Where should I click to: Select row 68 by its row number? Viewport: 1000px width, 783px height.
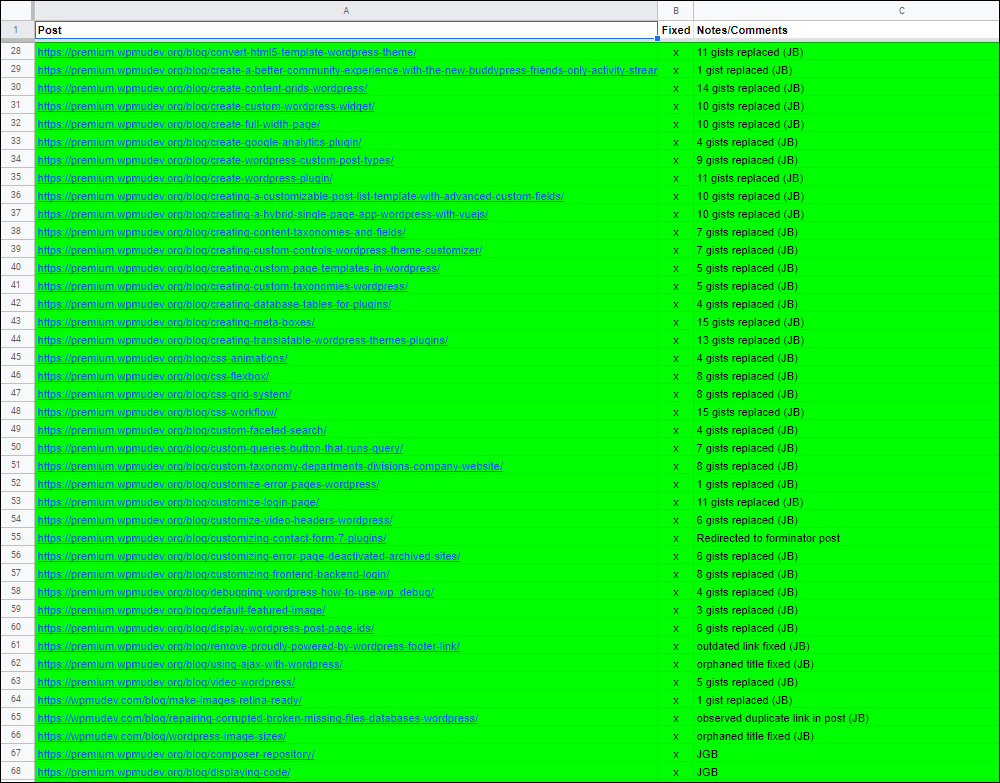point(16,773)
